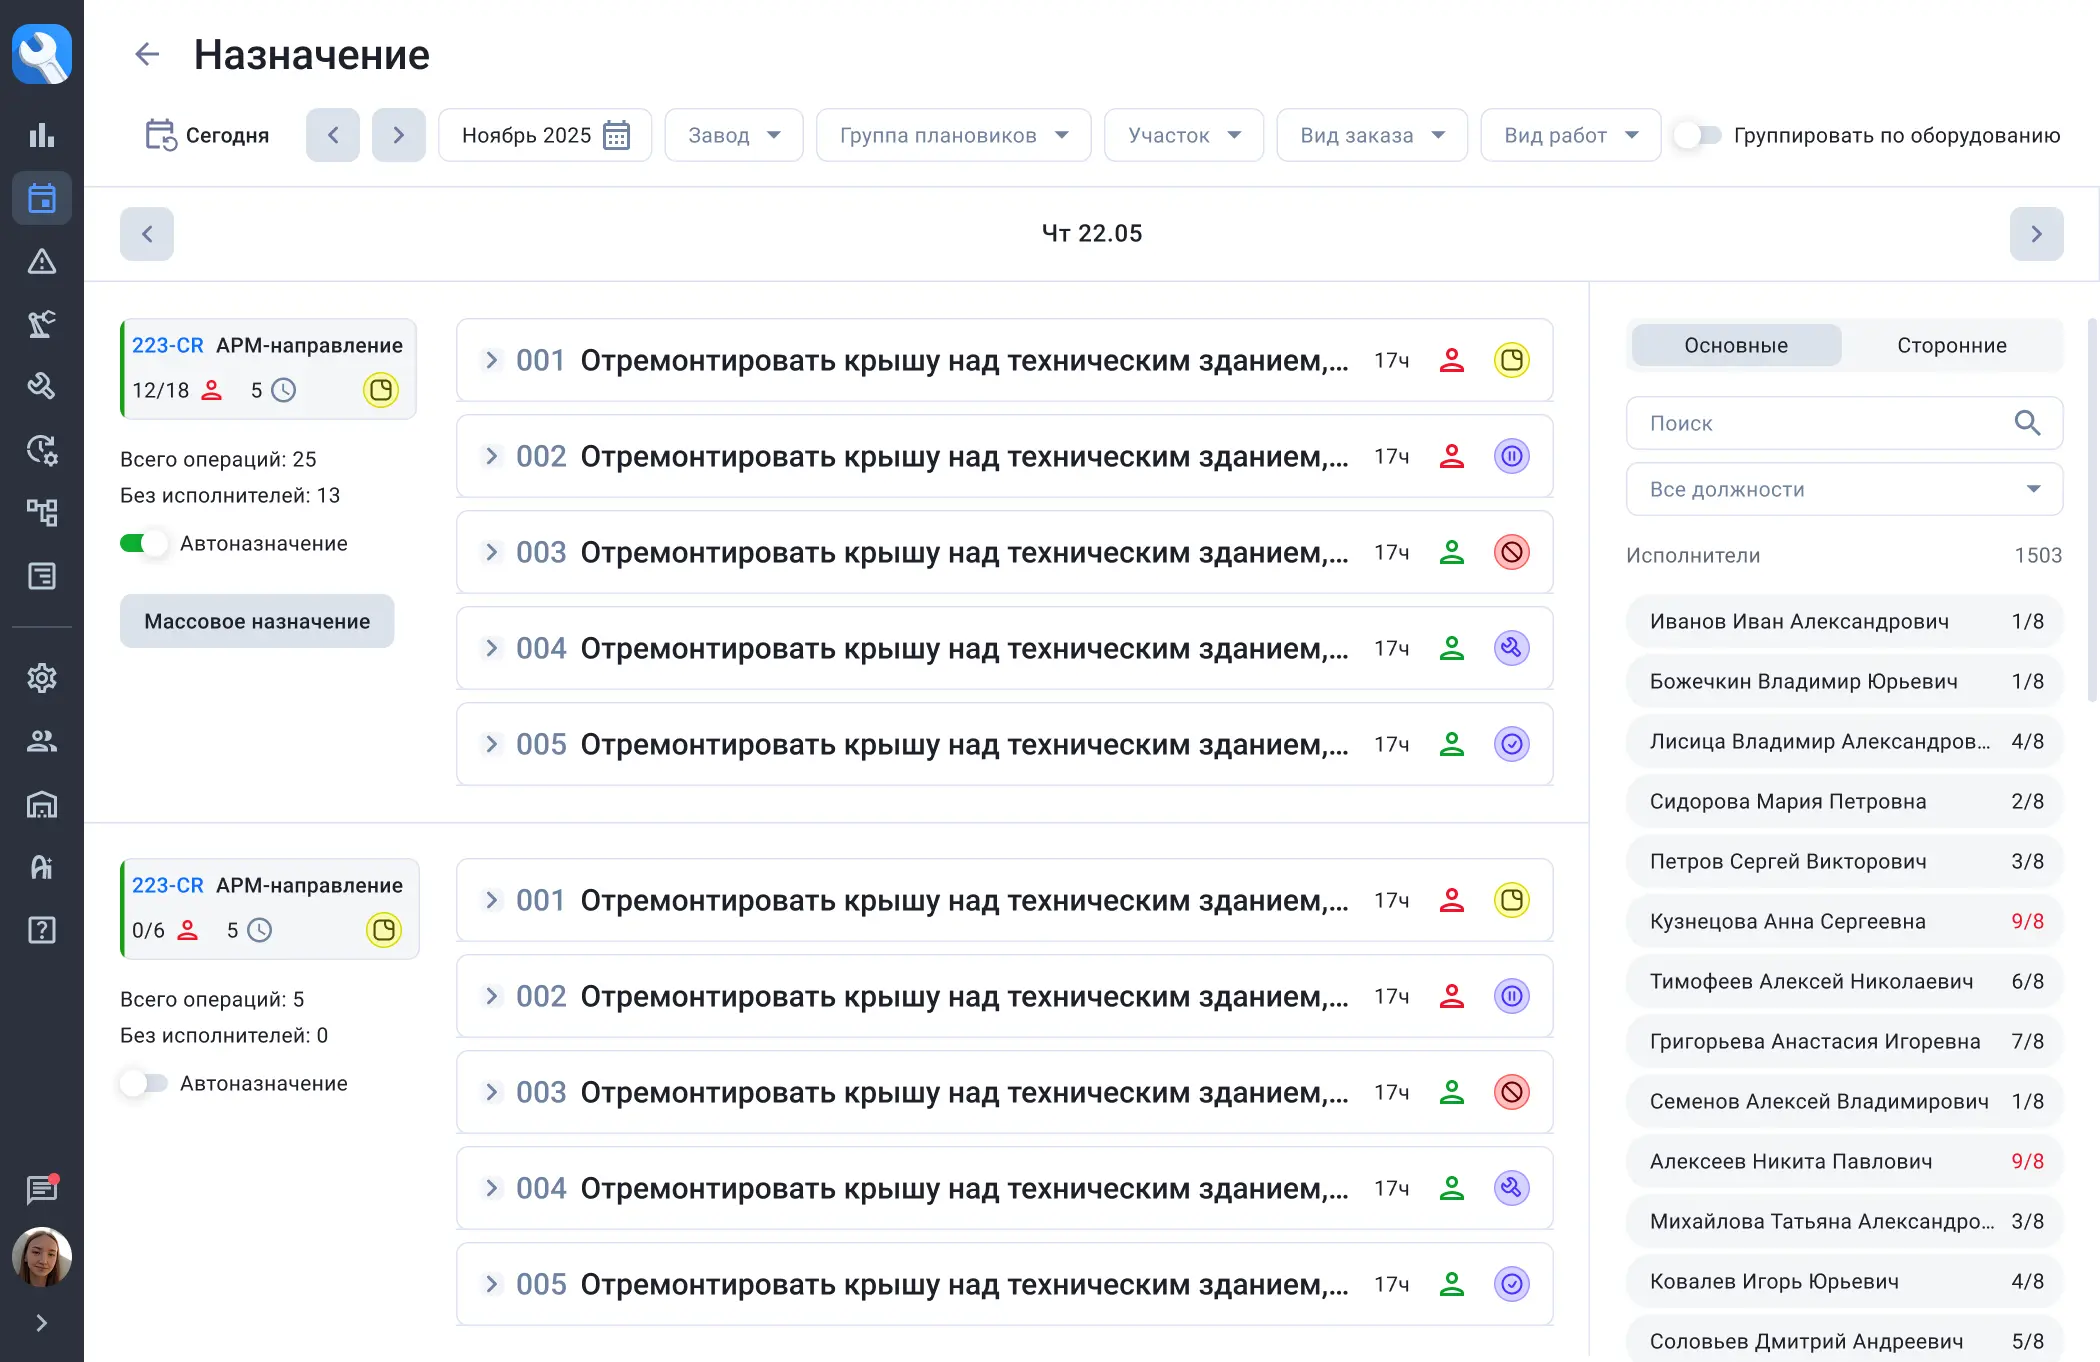Open the hierarchy tree sidebar icon
This screenshot has height=1362, width=2100.
(x=41, y=512)
